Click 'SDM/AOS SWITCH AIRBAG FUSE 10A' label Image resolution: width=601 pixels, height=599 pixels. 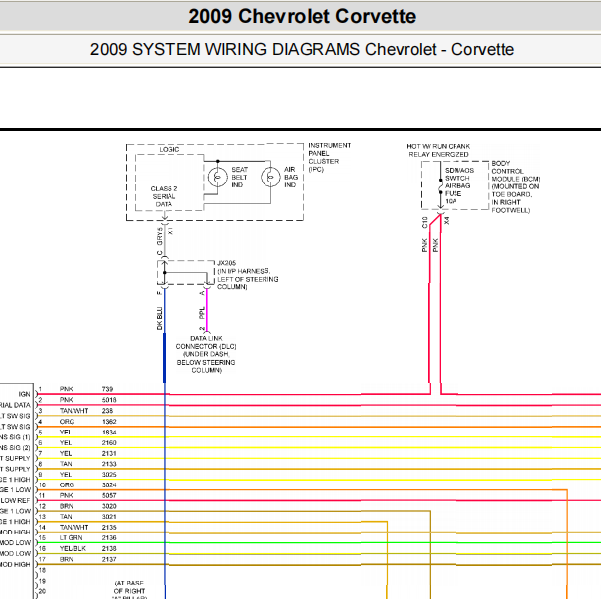459,185
